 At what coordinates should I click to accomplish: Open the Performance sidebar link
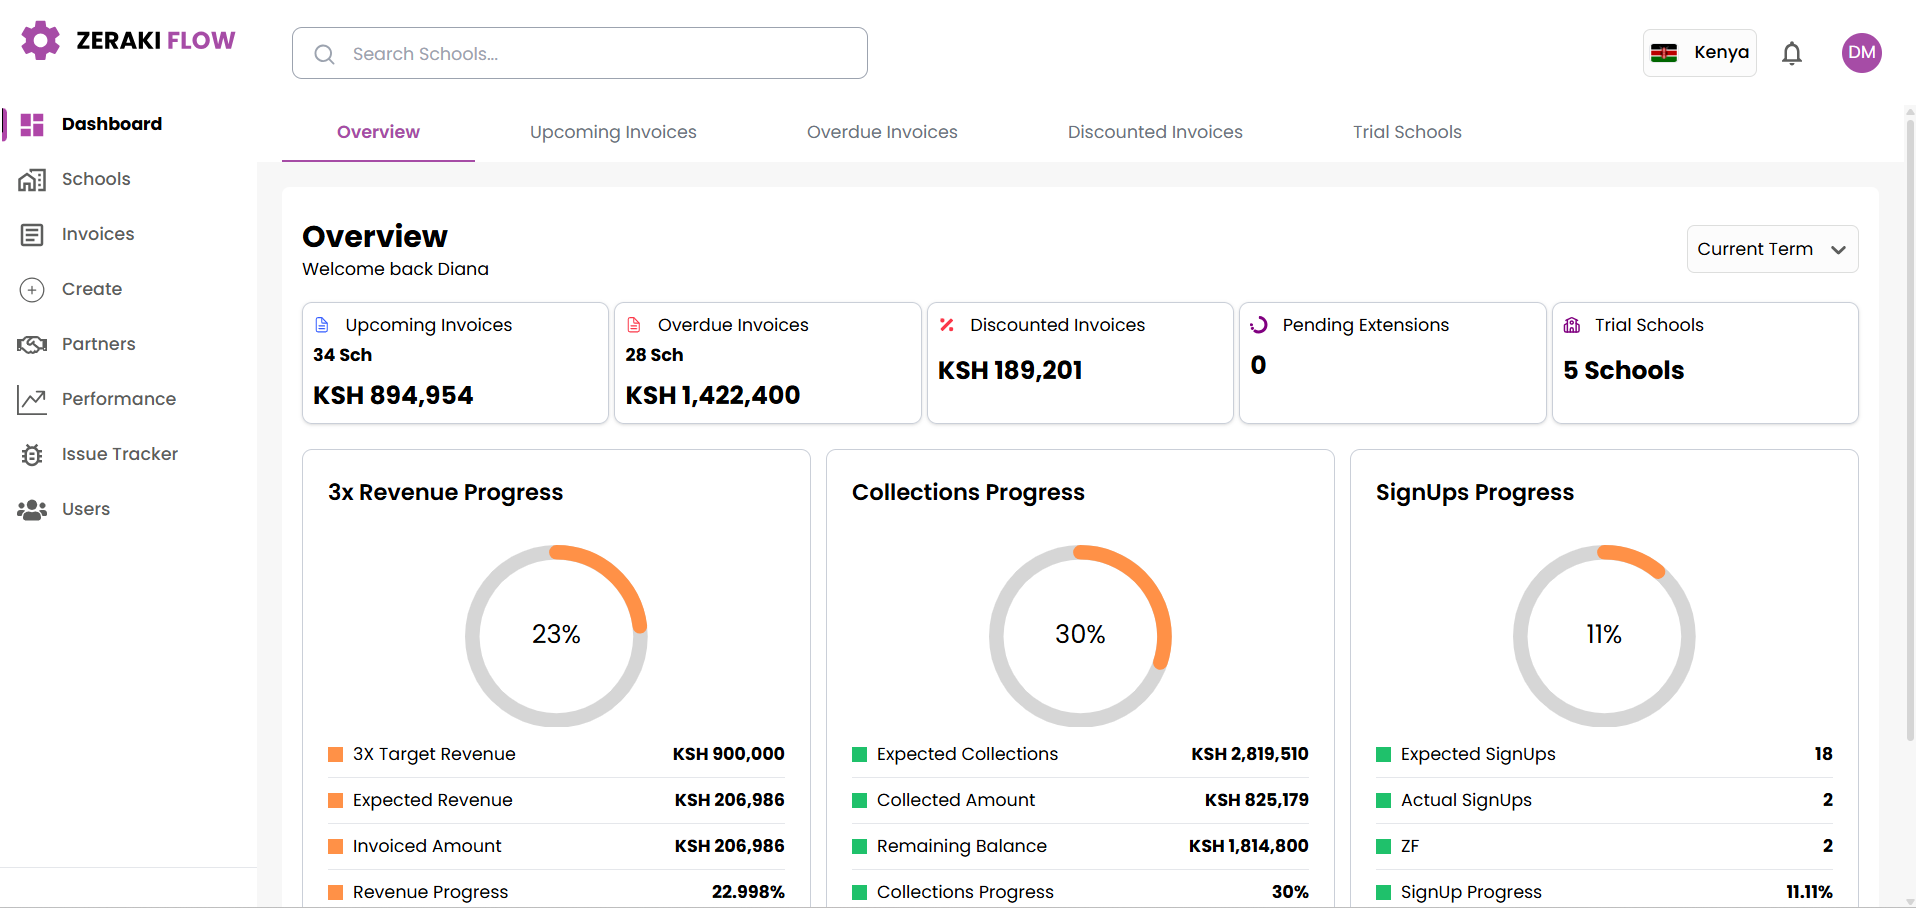(119, 399)
